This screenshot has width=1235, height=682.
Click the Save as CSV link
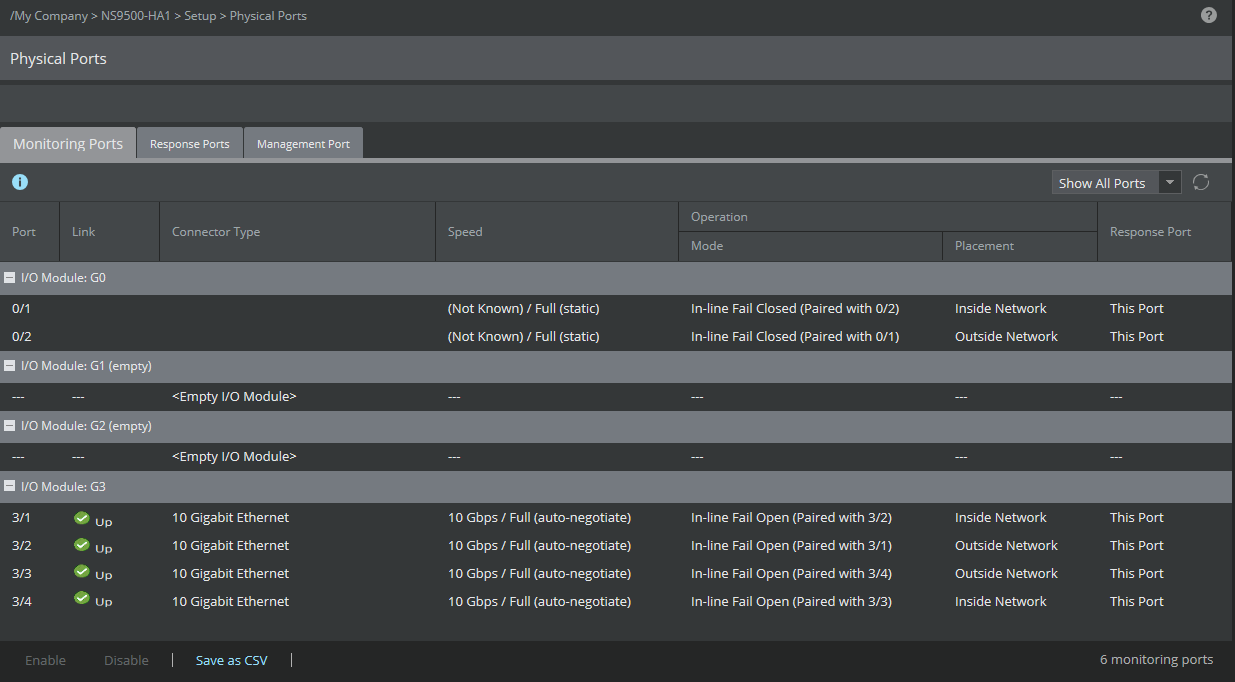click(232, 660)
